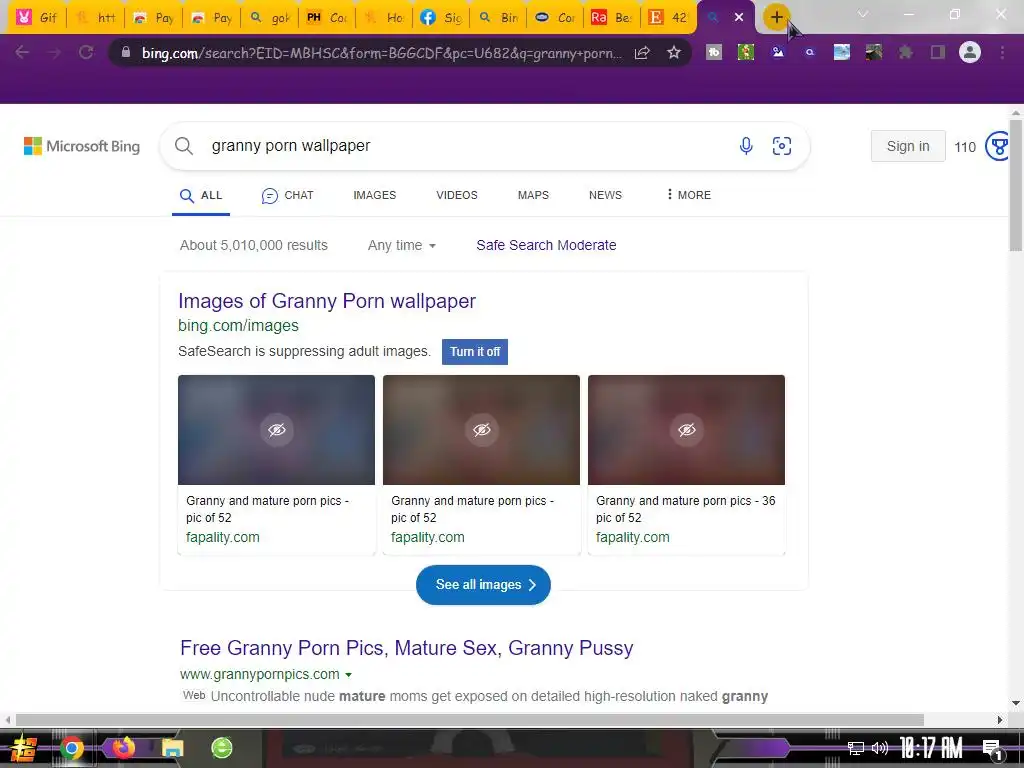The image size is (1024, 768).
Task: Switch to the CHAT tab
Action: coord(287,195)
